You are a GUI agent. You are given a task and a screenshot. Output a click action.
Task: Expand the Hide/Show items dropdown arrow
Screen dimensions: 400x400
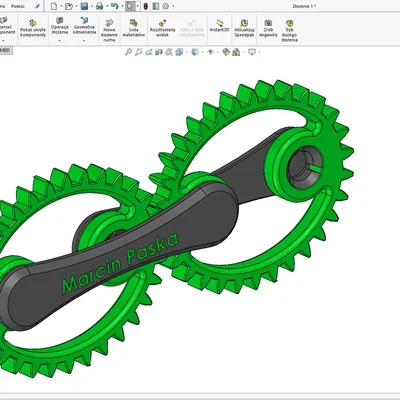[217, 52]
